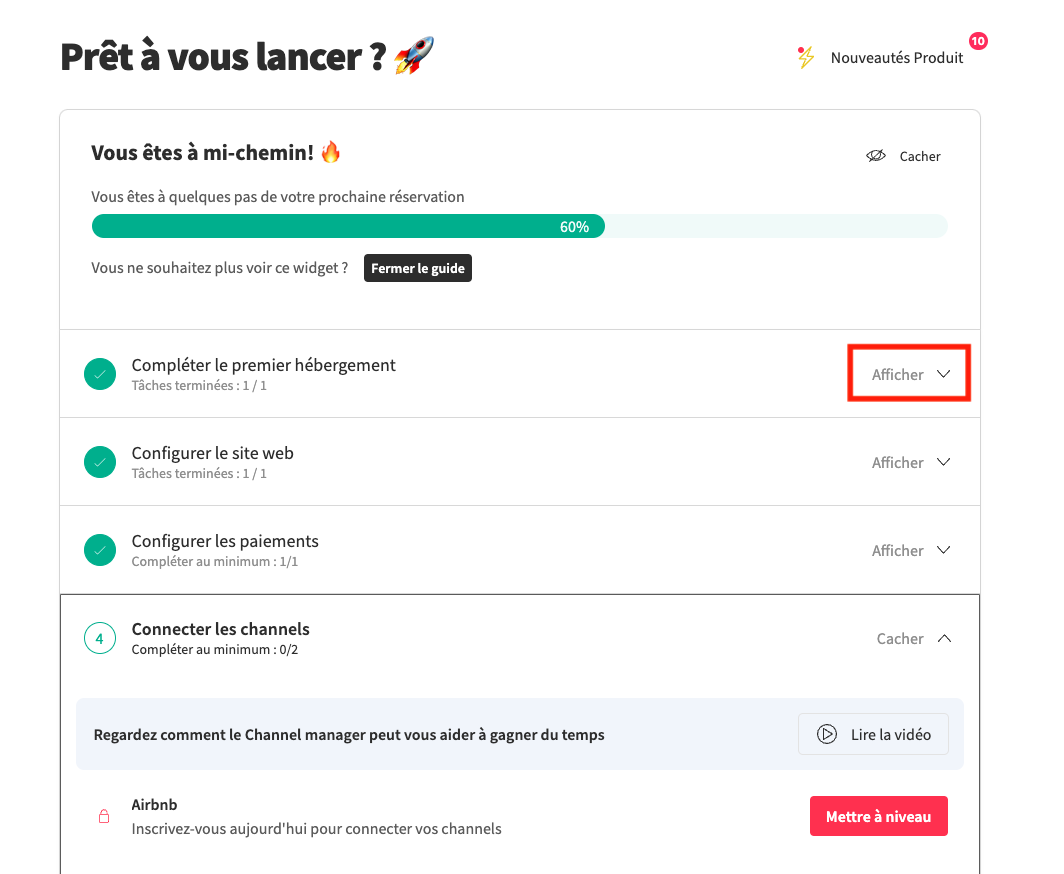Expand Compléter le premier hébergement with Afficher

tap(910, 374)
